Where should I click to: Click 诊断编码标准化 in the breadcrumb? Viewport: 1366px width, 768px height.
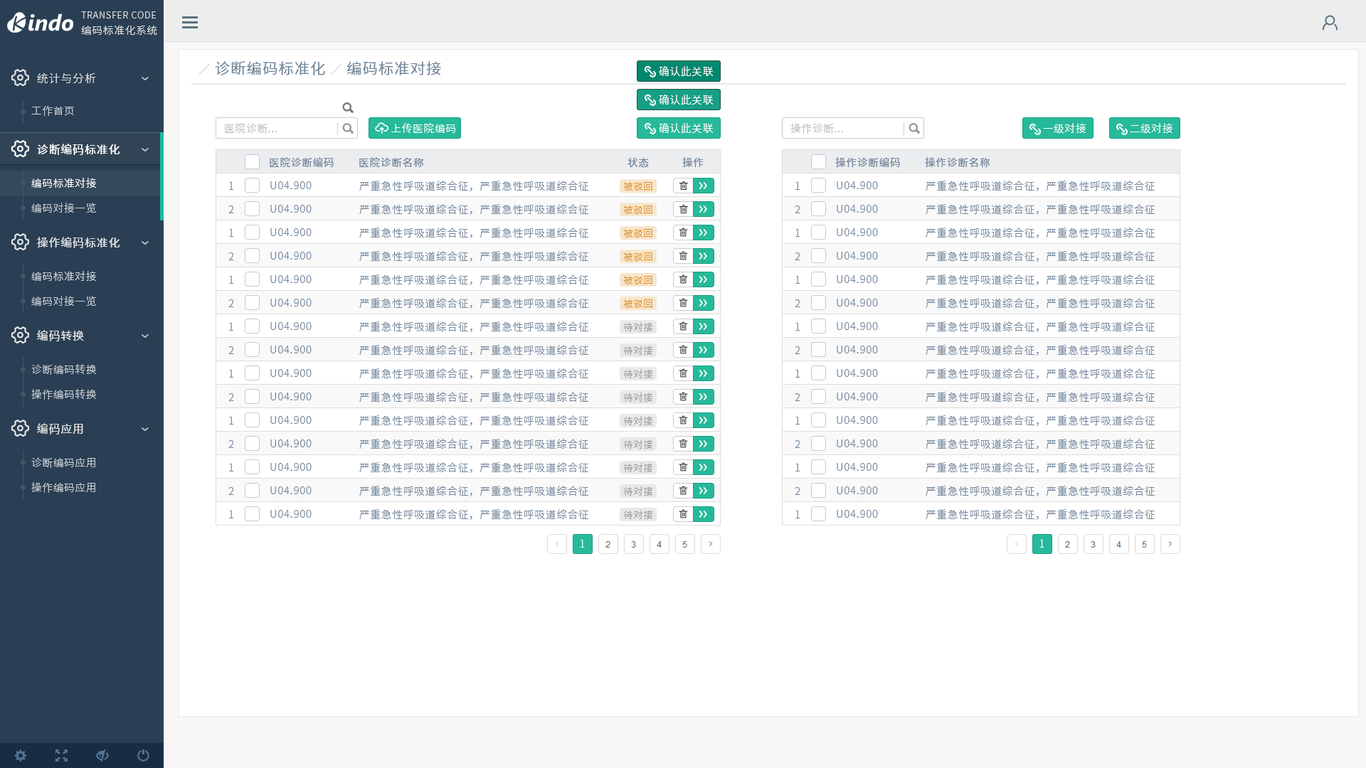pos(270,68)
